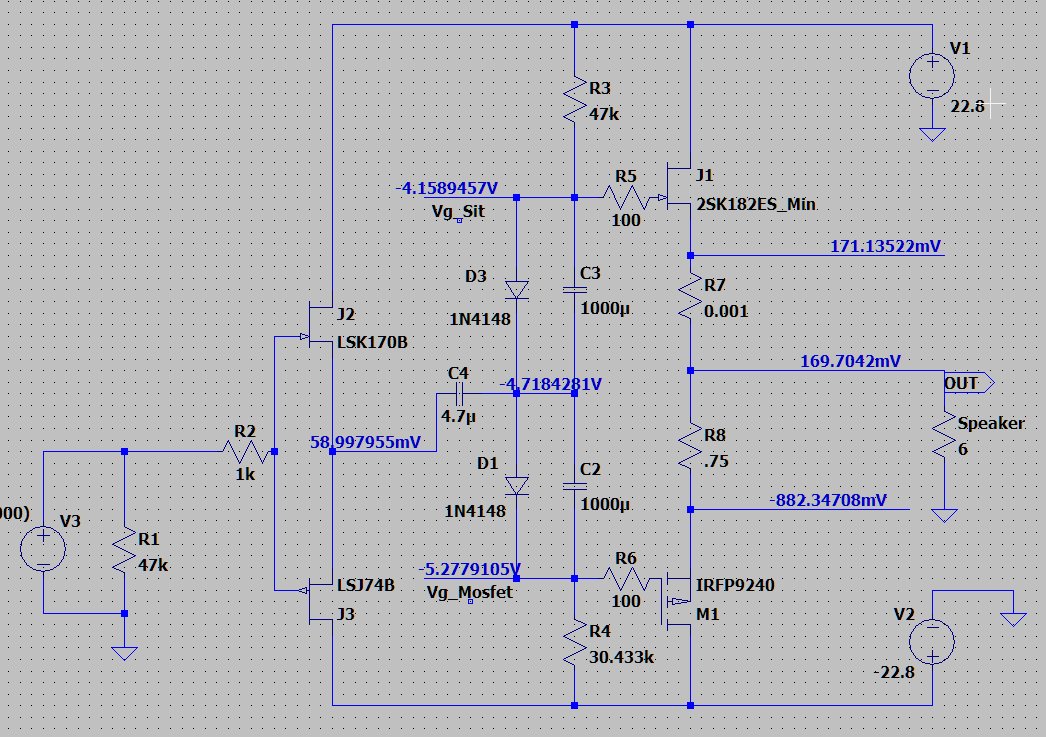Click the R5 100 ohm resistor symbol
The height and width of the screenshot is (737, 1046).
click(x=626, y=197)
